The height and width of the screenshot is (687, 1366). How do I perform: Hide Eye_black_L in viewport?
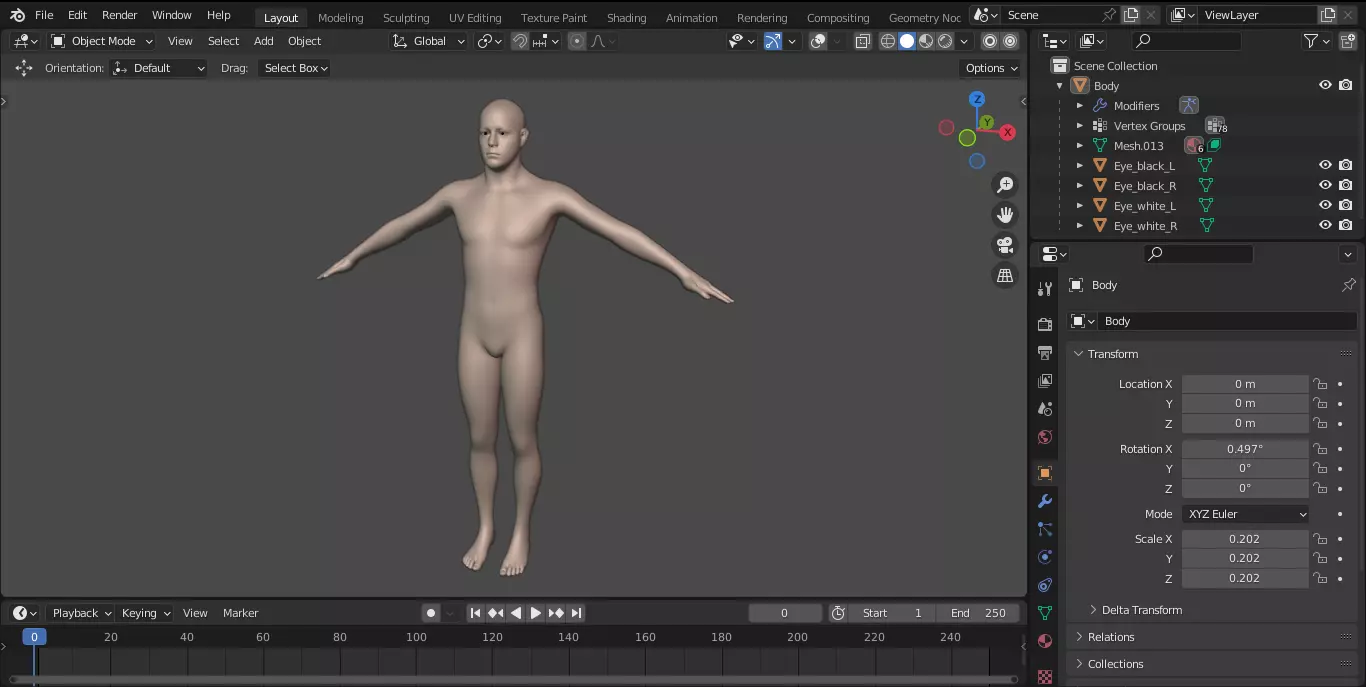pyautogui.click(x=1325, y=165)
